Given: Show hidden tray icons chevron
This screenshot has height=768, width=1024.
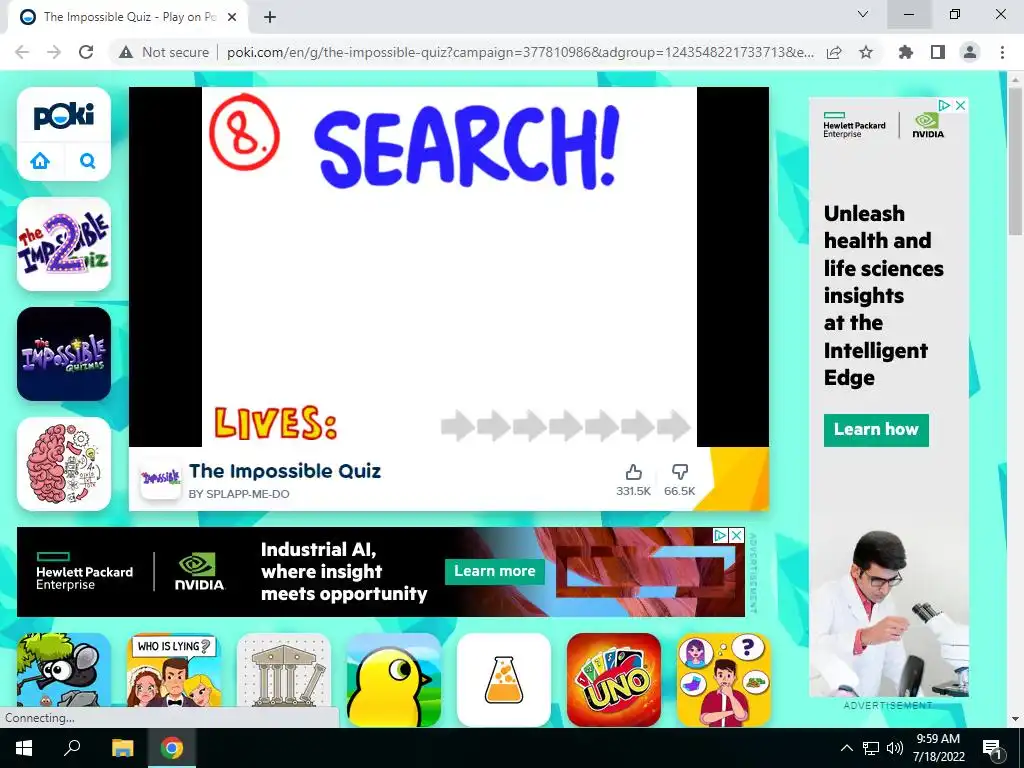Looking at the screenshot, I should point(846,748).
